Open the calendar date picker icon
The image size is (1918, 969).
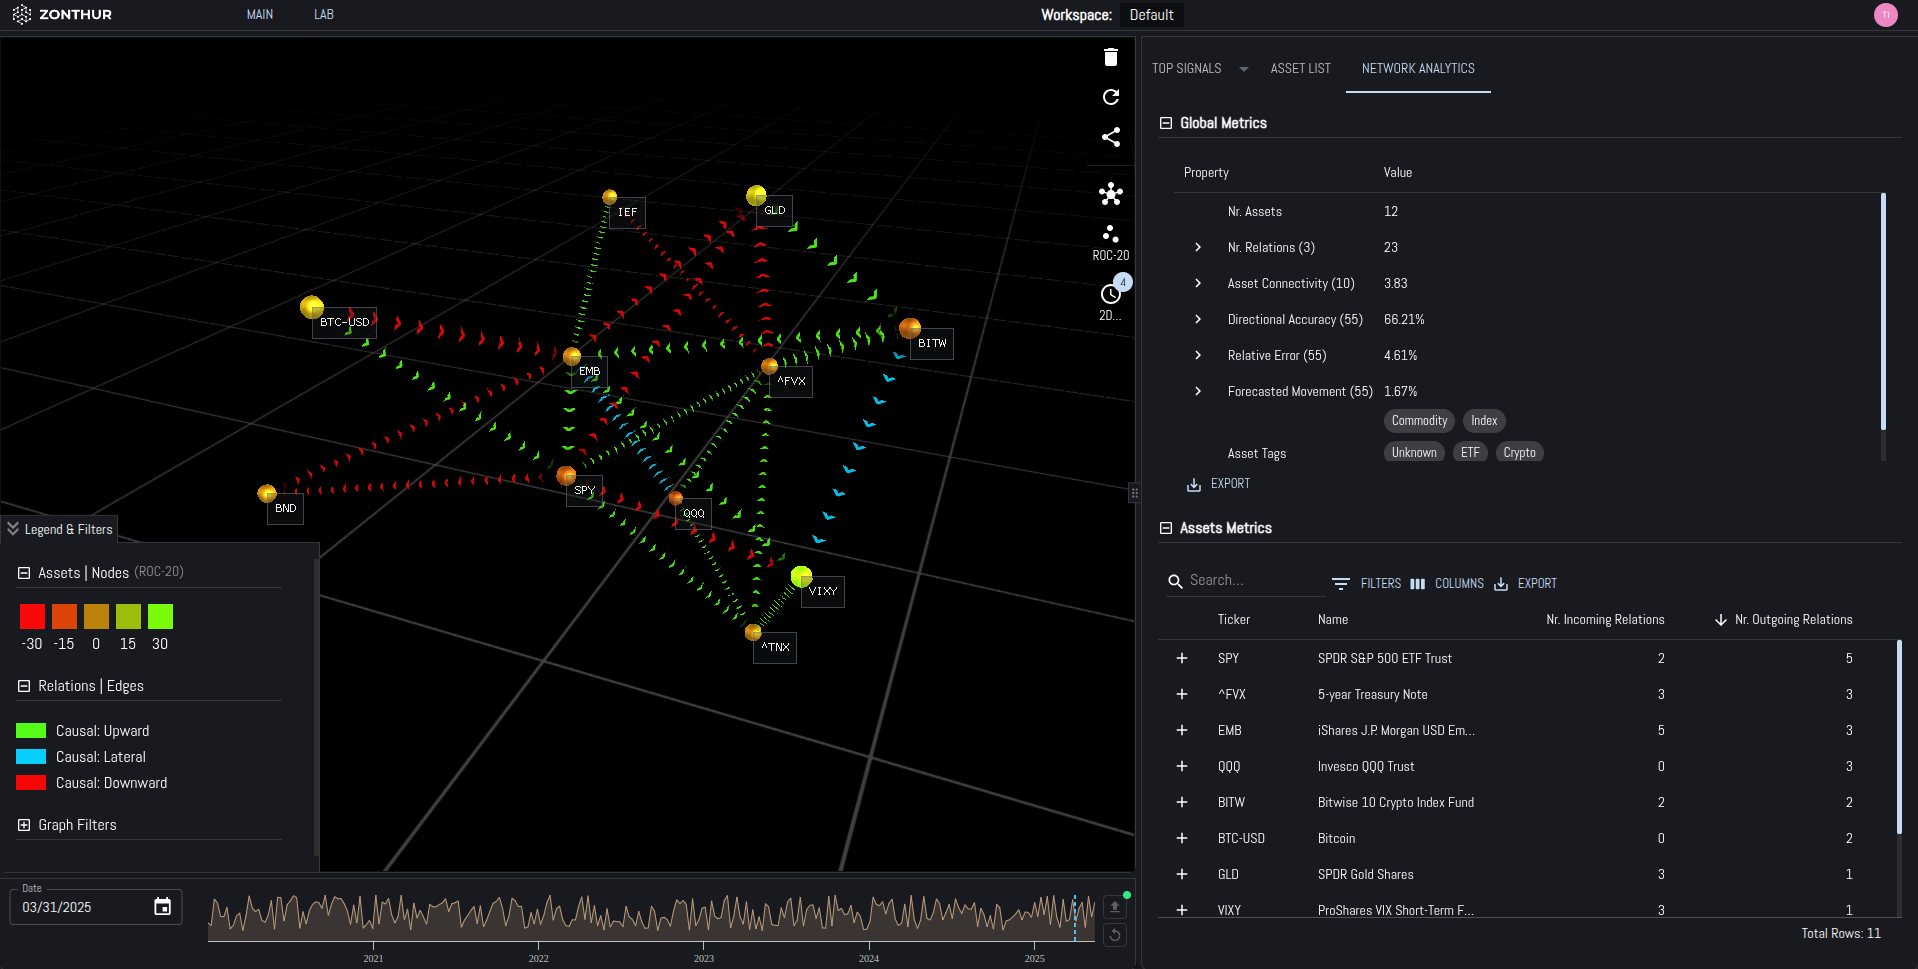point(162,907)
